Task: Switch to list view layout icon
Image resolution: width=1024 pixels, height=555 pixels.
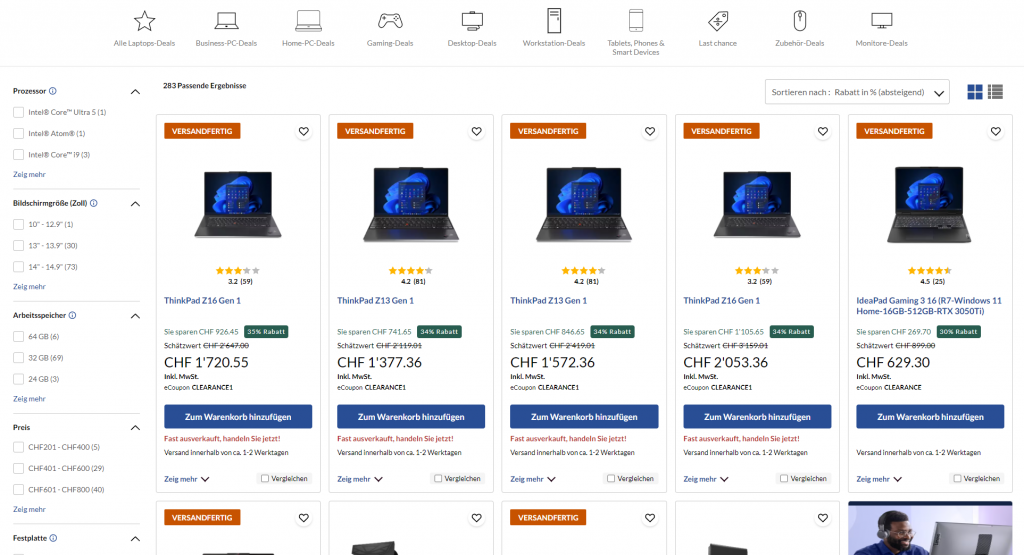Action: (995, 92)
